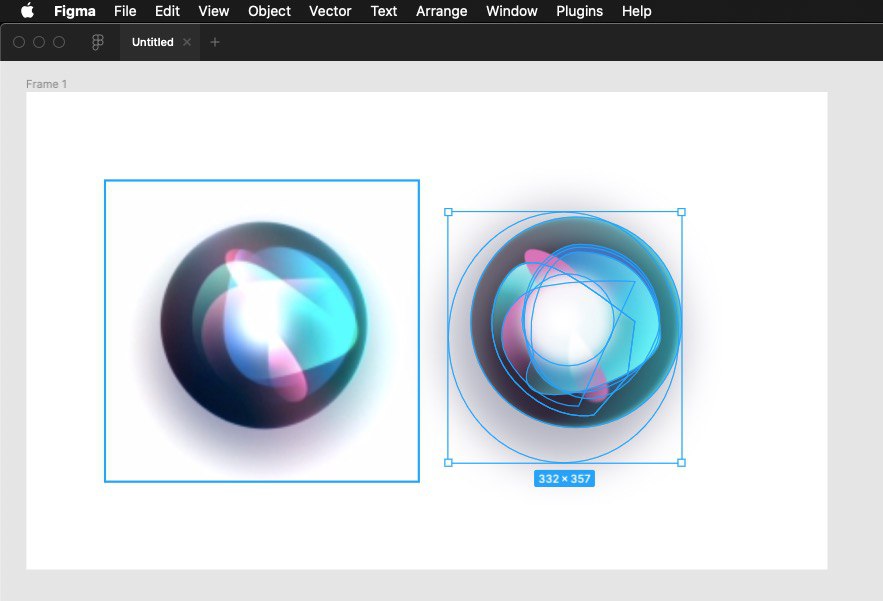The width and height of the screenshot is (883, 601).
Task: Open the File menu
Action: tap(125, 11)
